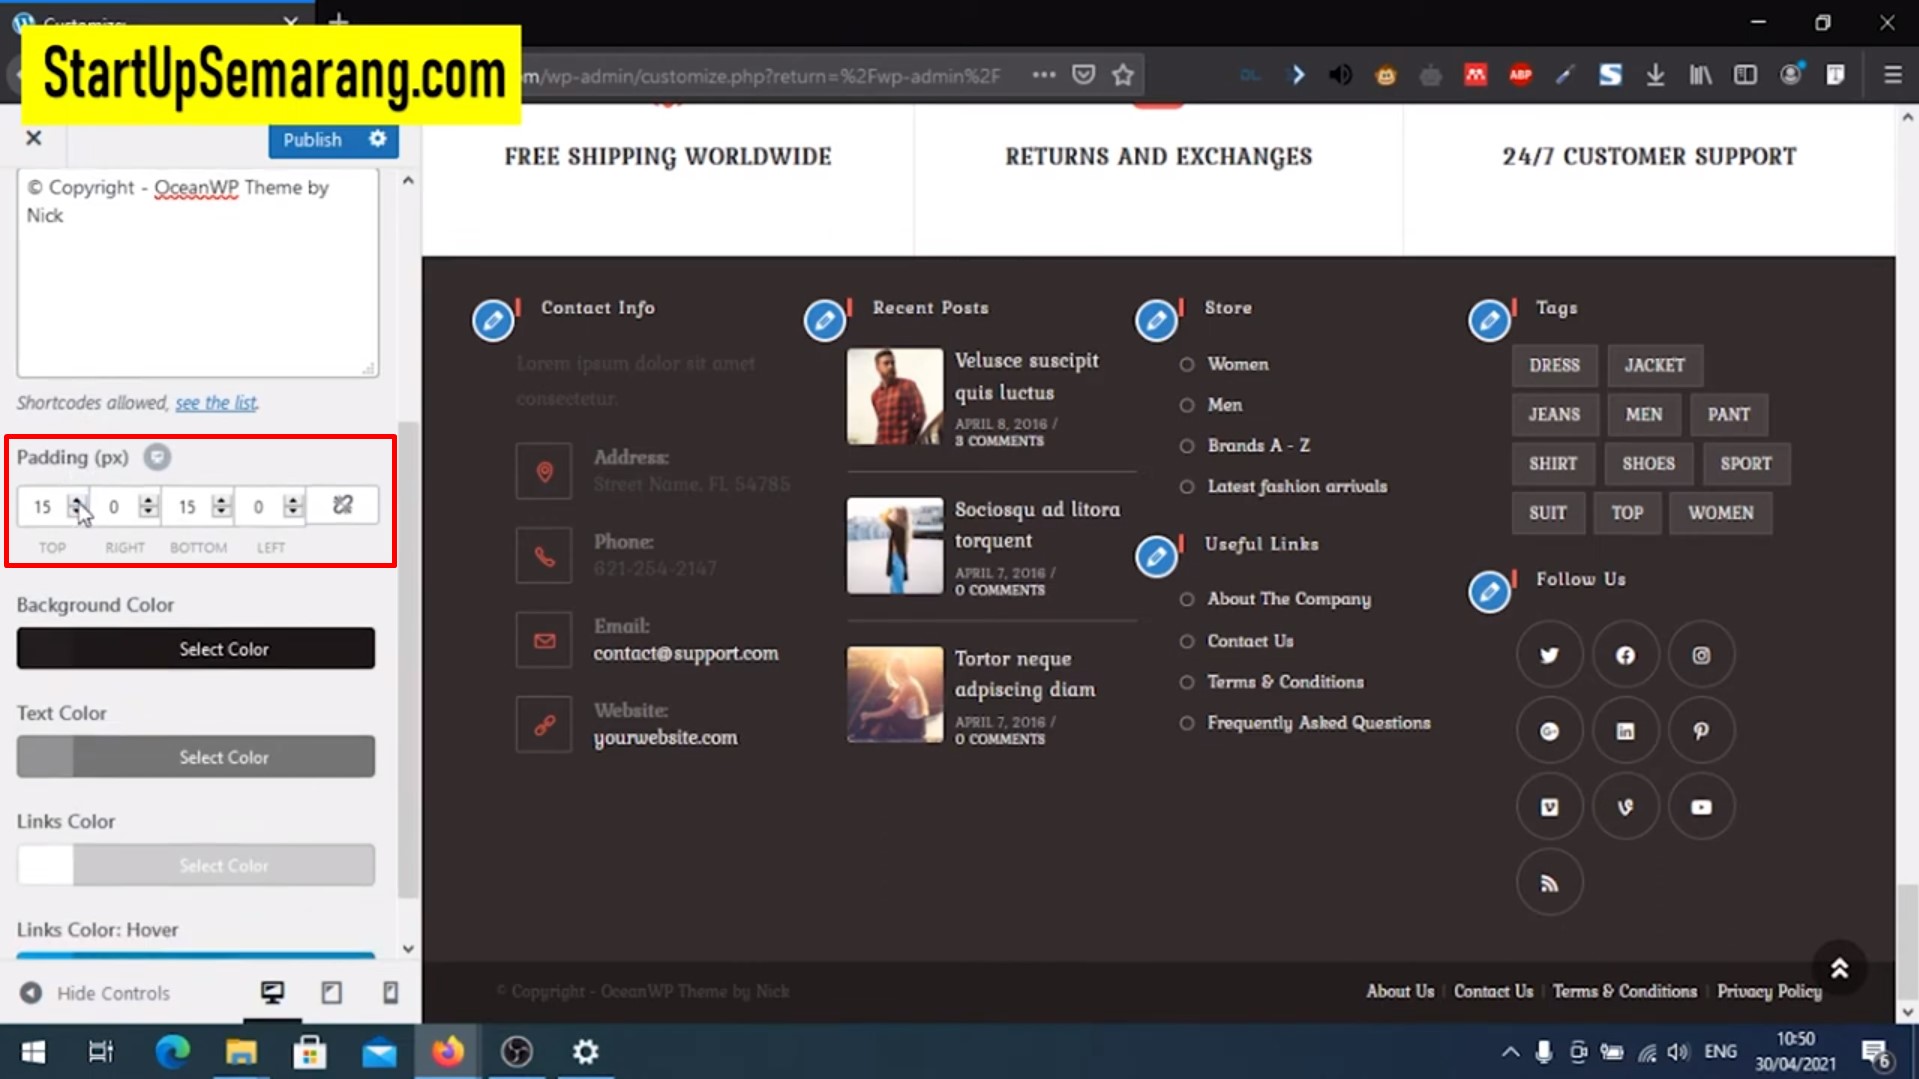This screenshot has height=1079, width=1919.
Task: Click yourwebsite.com link
Action: tap(665, 738)
